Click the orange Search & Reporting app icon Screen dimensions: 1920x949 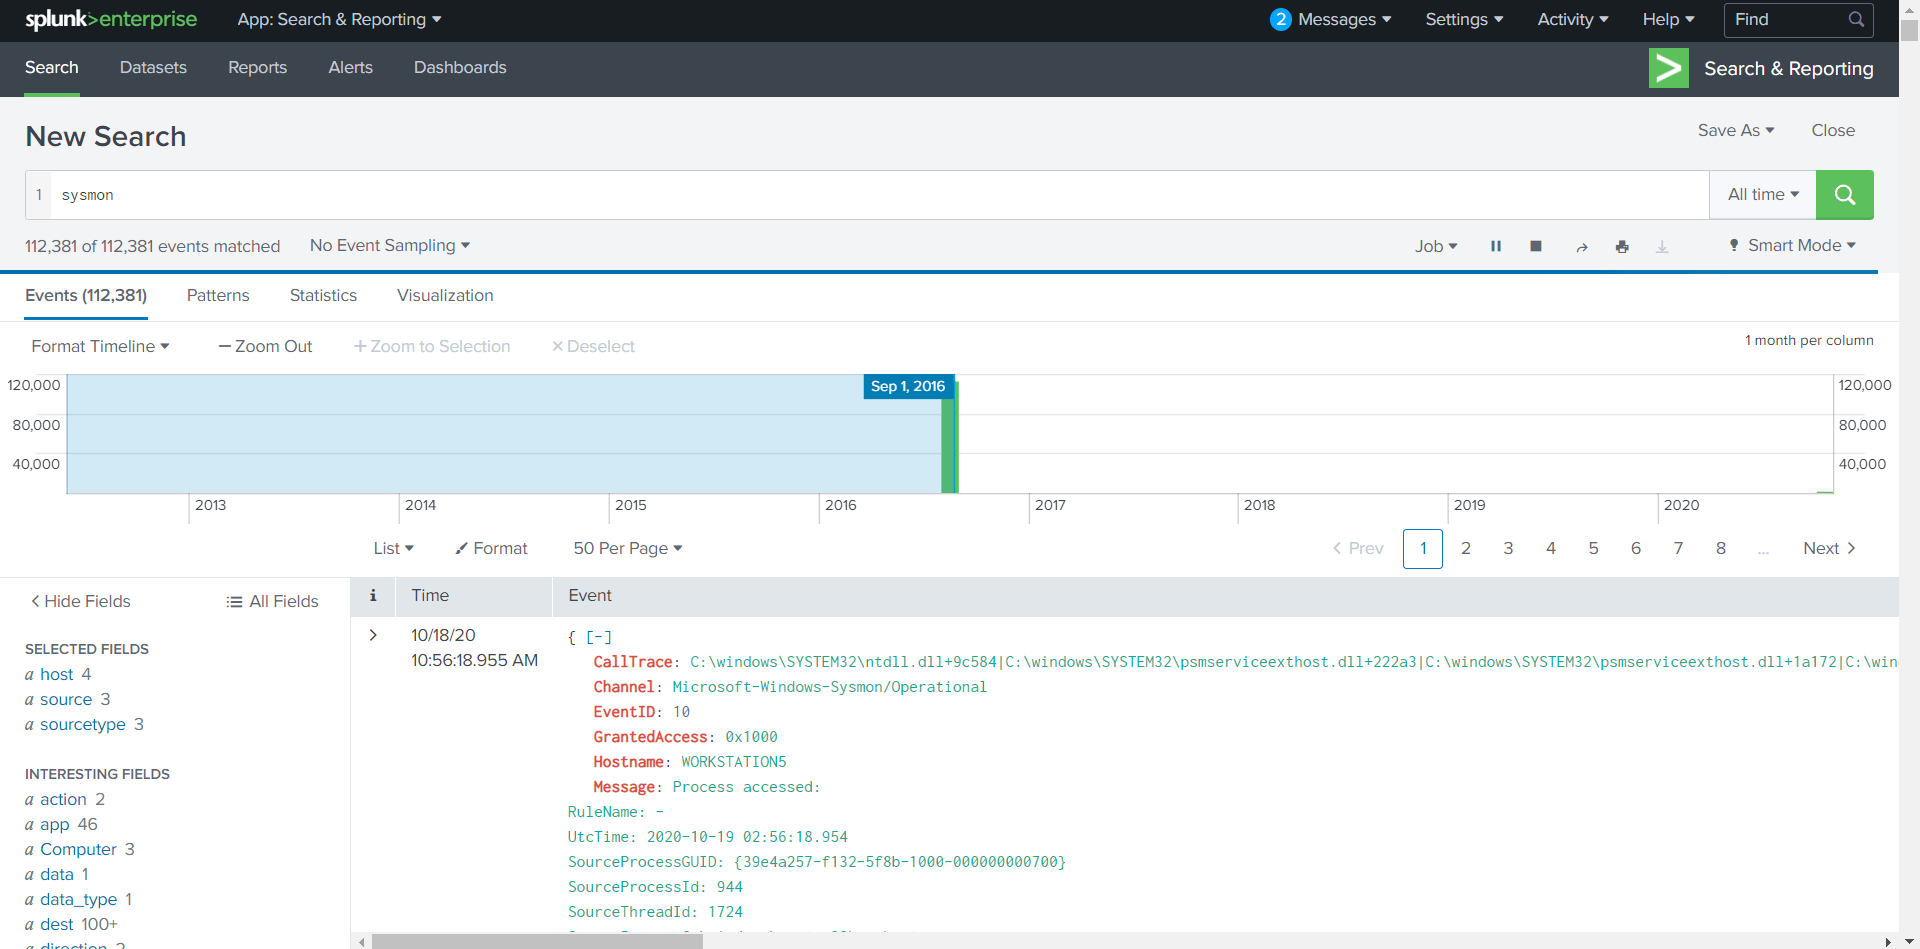(x=1668, y=68)
